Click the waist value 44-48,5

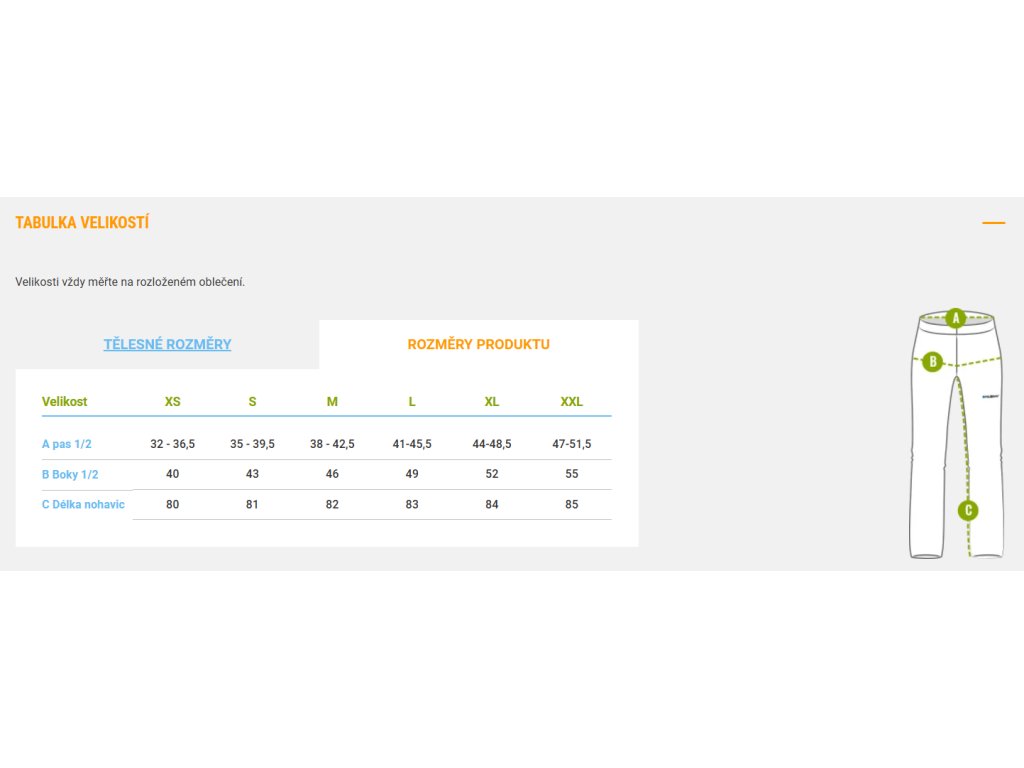[x=492, y=444]
